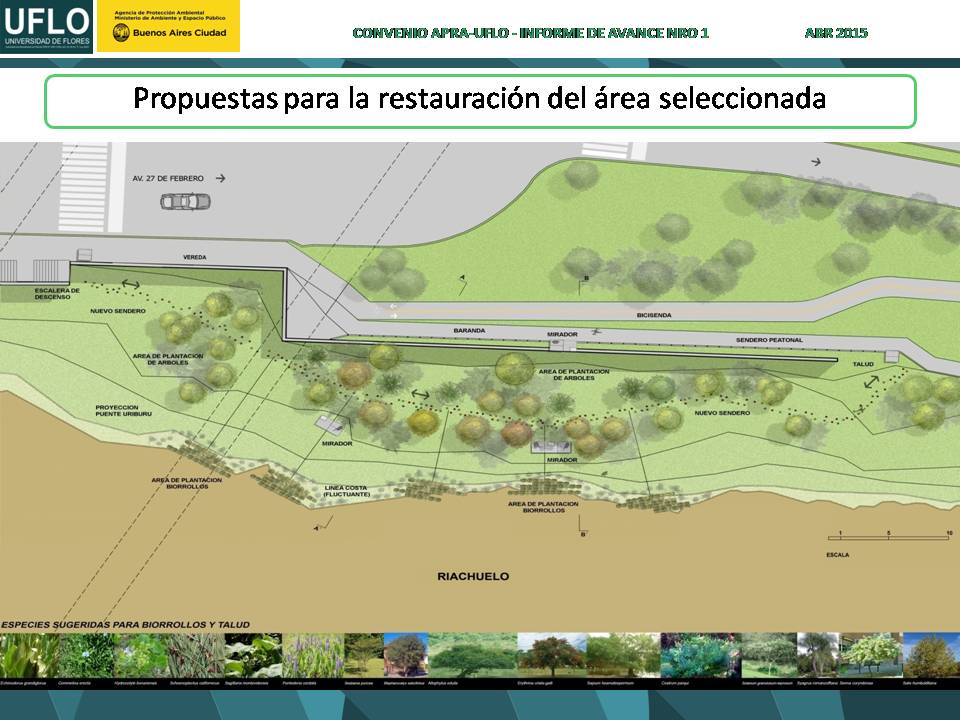Viewport: 960px width, 720px height.
Task: Click the double-headed arrow near Escalera de Descenso
Action: (x=131, y=285)
